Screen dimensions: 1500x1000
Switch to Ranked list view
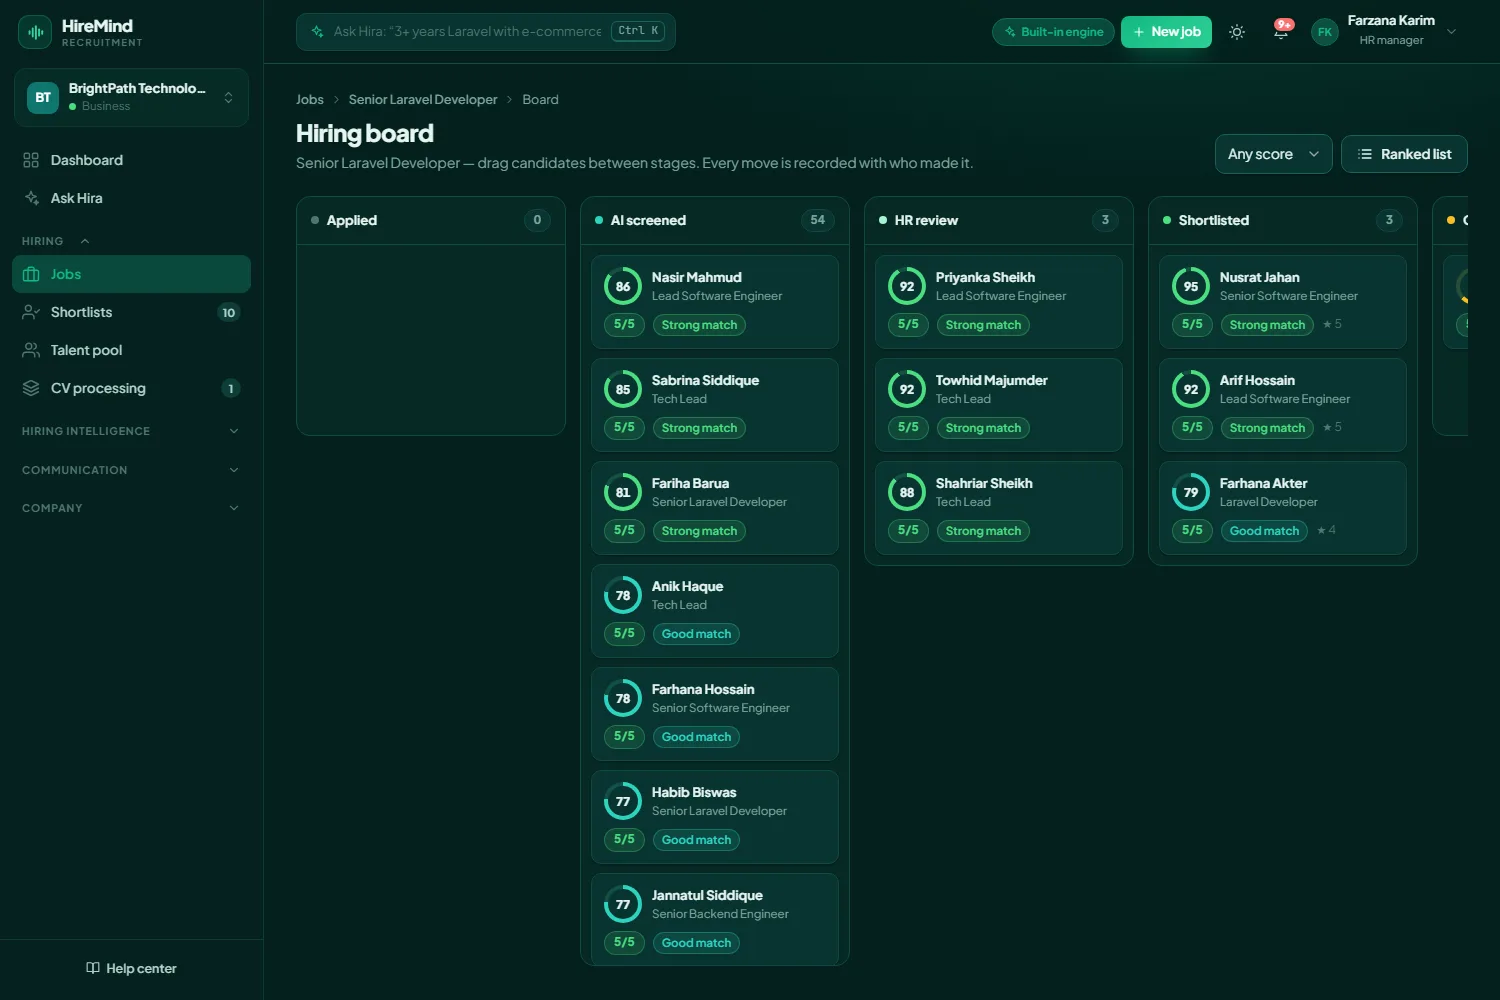coord(1404,154)
